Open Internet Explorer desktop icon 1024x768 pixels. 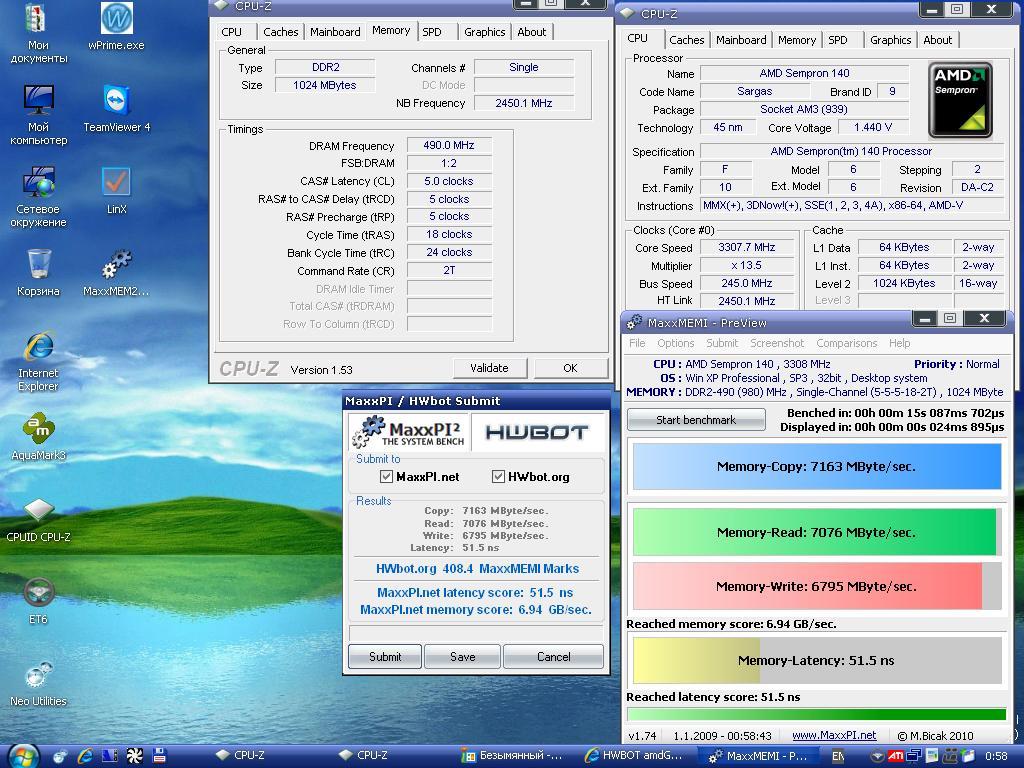38,361
